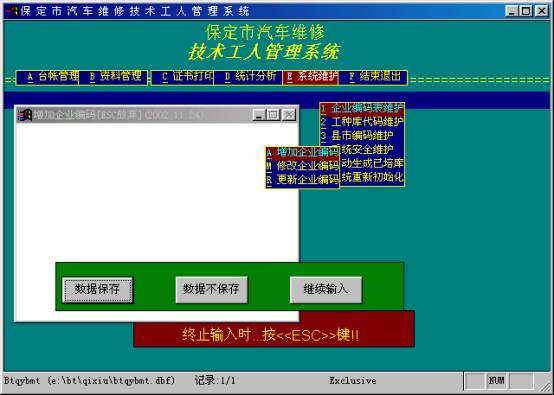Select 更新企业编码 in the submenu

click(x=302, y=179)
